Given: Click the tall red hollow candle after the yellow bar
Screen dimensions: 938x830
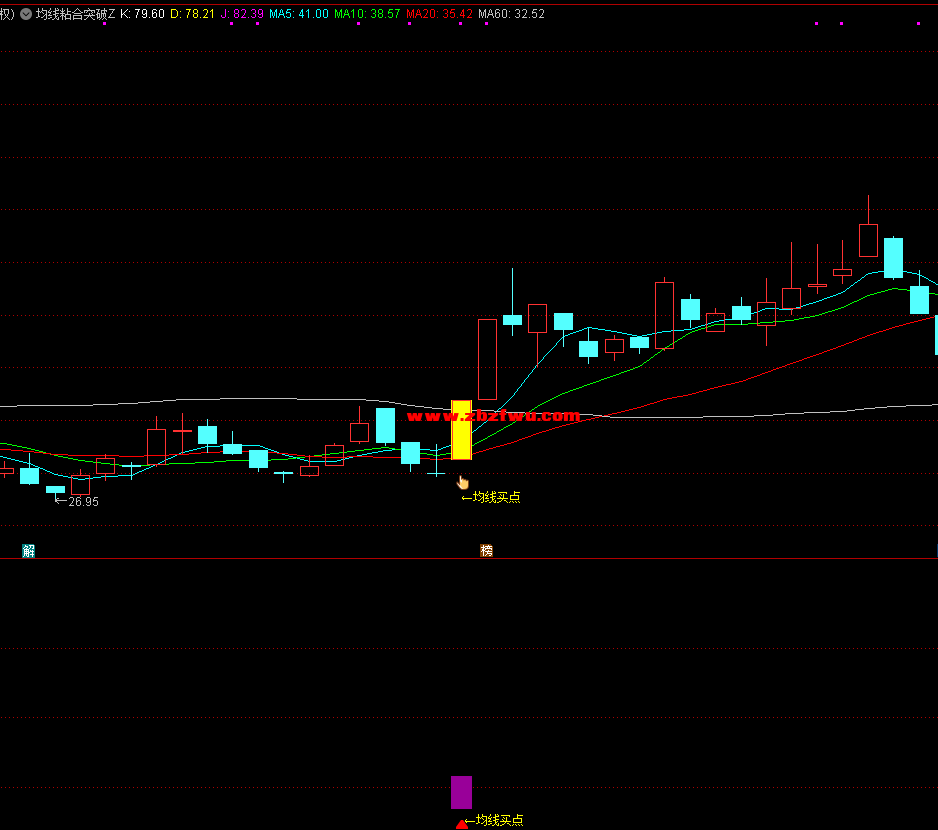Looking at the screenshot, I should [x=487, y=359].
